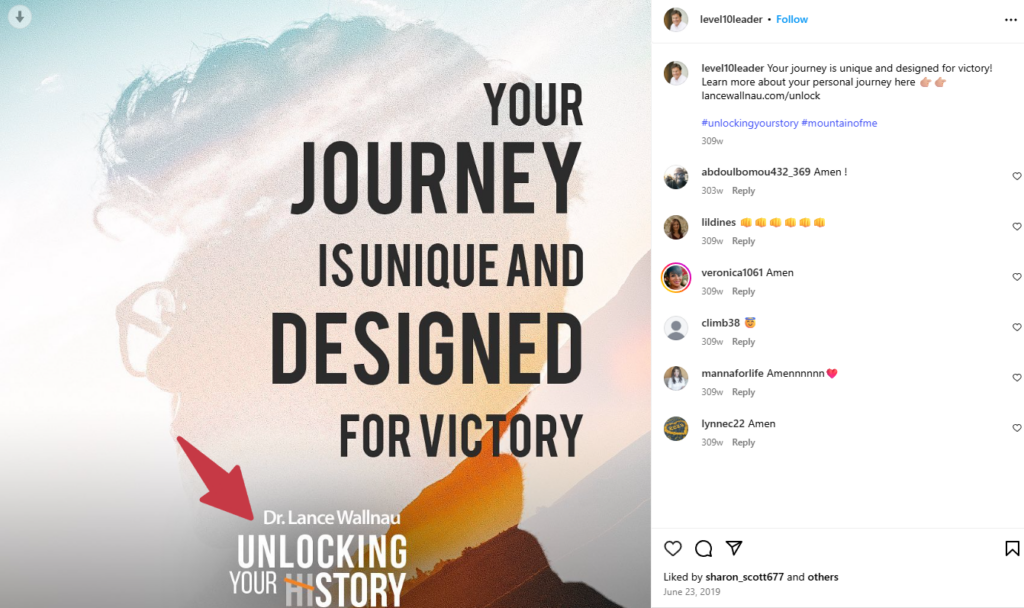This screenshot has width=1024, height=608.
Task: Click the download arrow on the image
Action: coord(20,16)
